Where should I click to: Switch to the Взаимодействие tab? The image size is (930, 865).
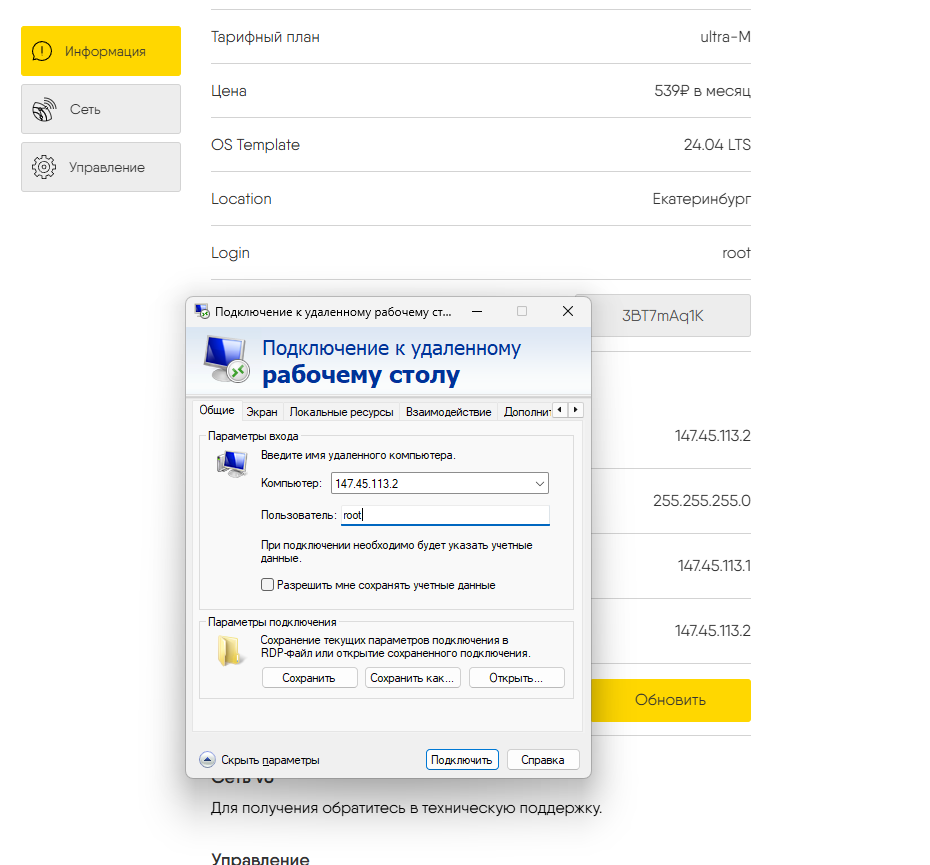click(448, 412)
